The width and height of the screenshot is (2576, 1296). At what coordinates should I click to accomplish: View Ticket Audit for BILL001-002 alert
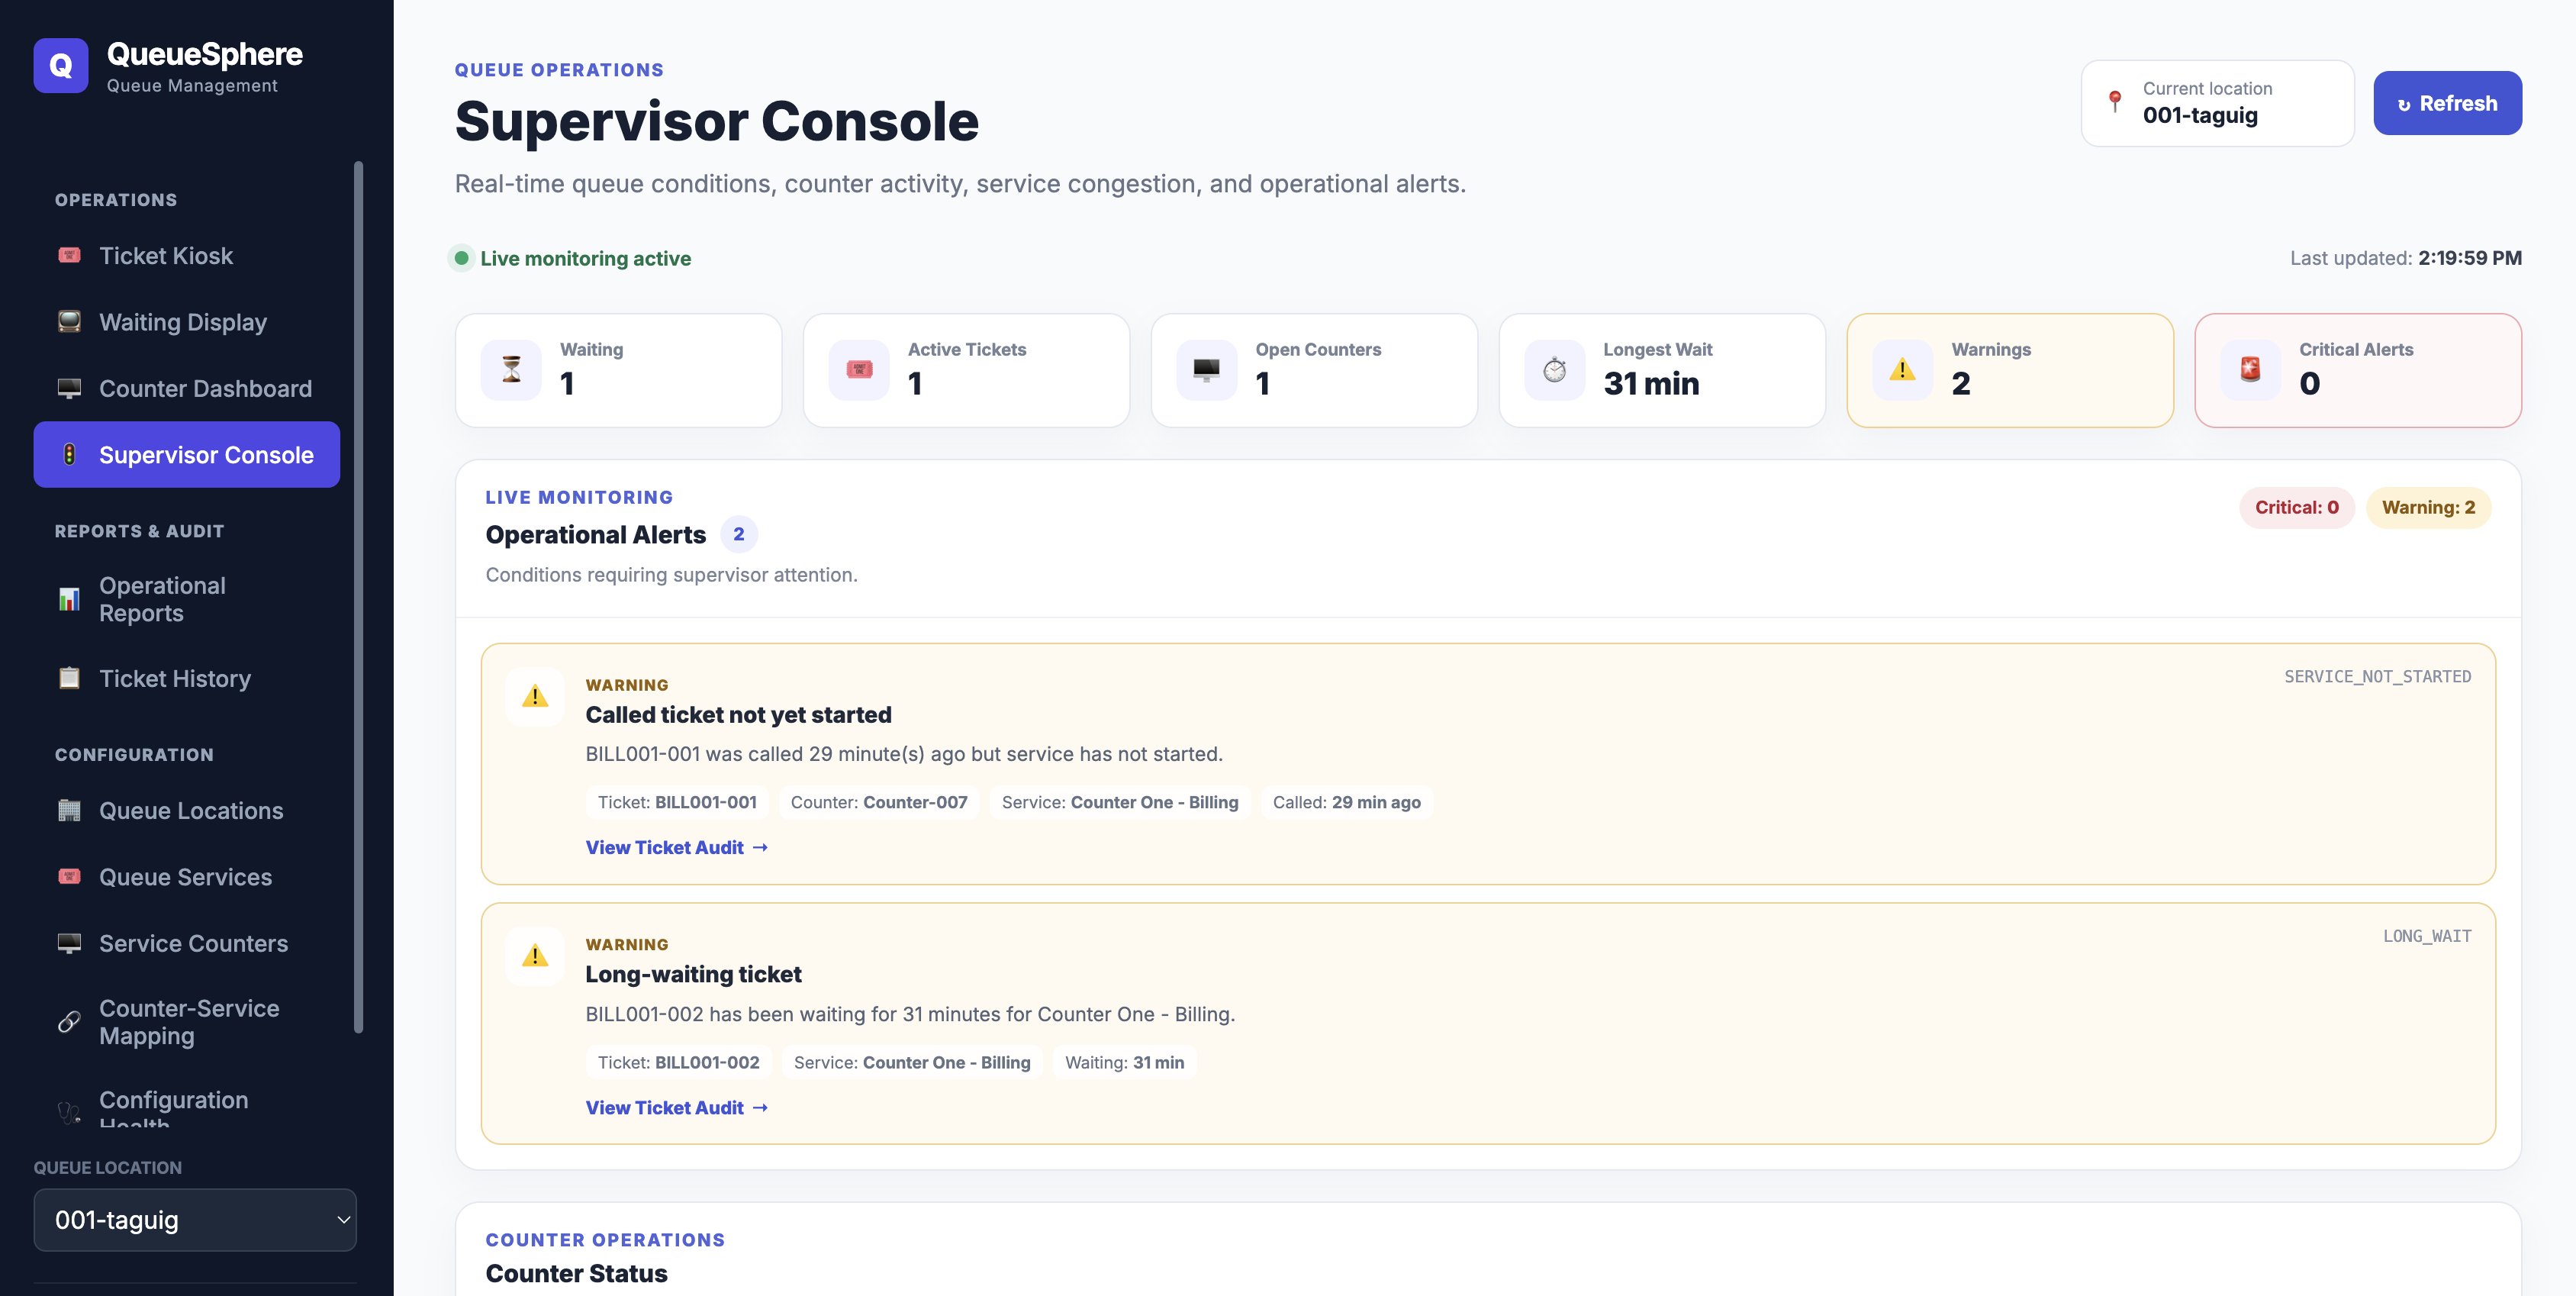tap(677, 1107)
